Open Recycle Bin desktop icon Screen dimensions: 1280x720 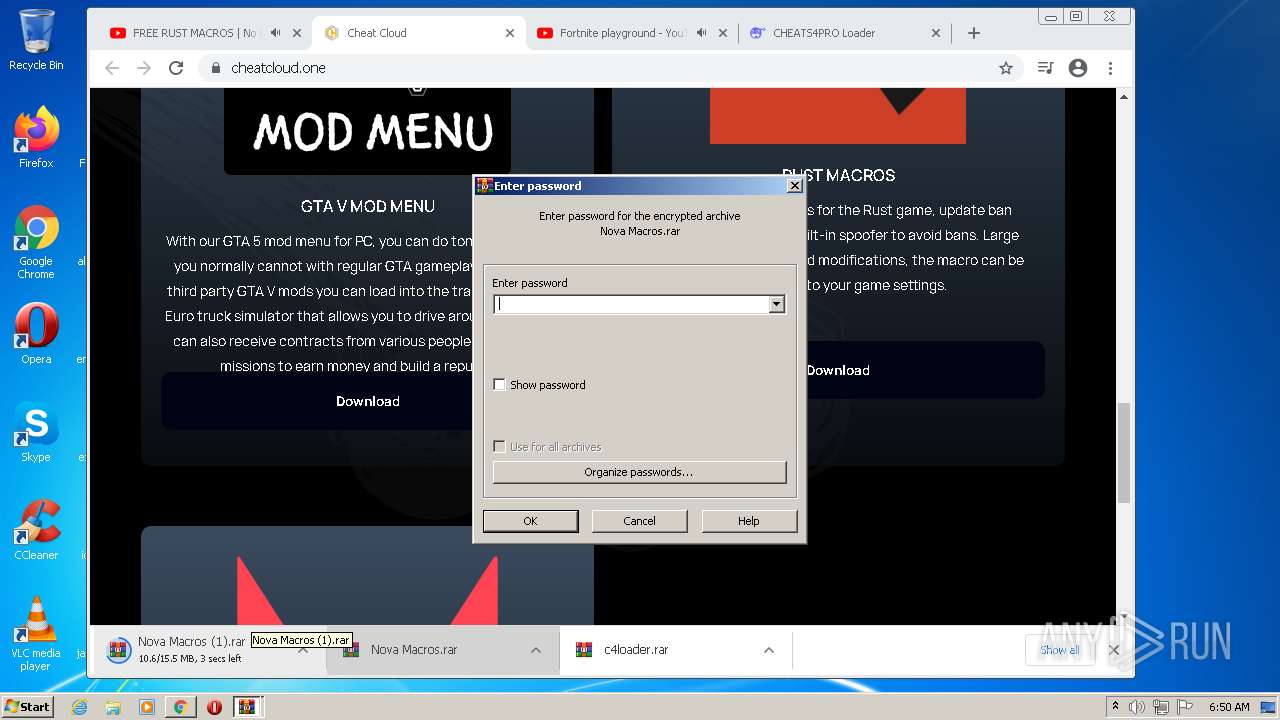[x=36, y=40]
